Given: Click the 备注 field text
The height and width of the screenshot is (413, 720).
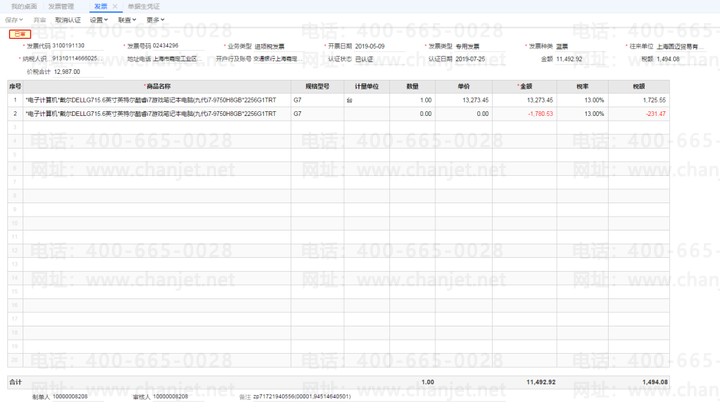Looking at the screenshot, I should (x=379, y=397).
